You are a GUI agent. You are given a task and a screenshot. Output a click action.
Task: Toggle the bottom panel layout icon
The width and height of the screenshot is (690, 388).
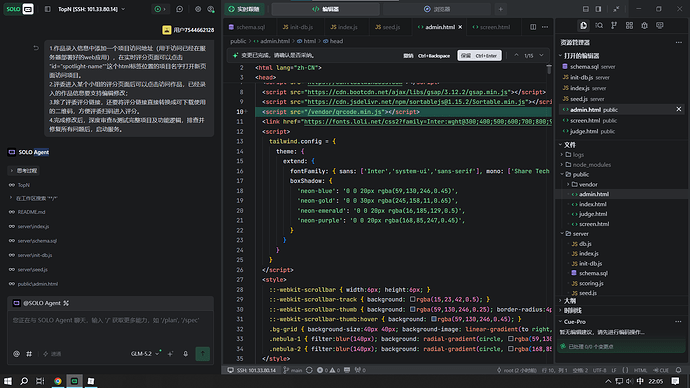[586, 9]
